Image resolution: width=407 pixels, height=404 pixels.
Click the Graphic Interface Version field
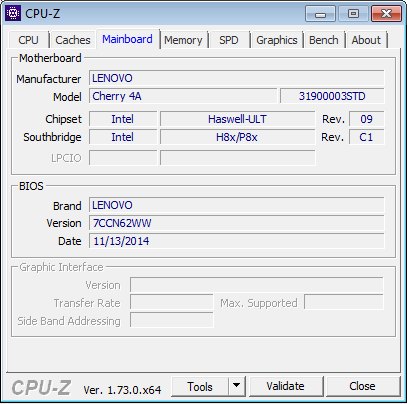click(257, 285)
